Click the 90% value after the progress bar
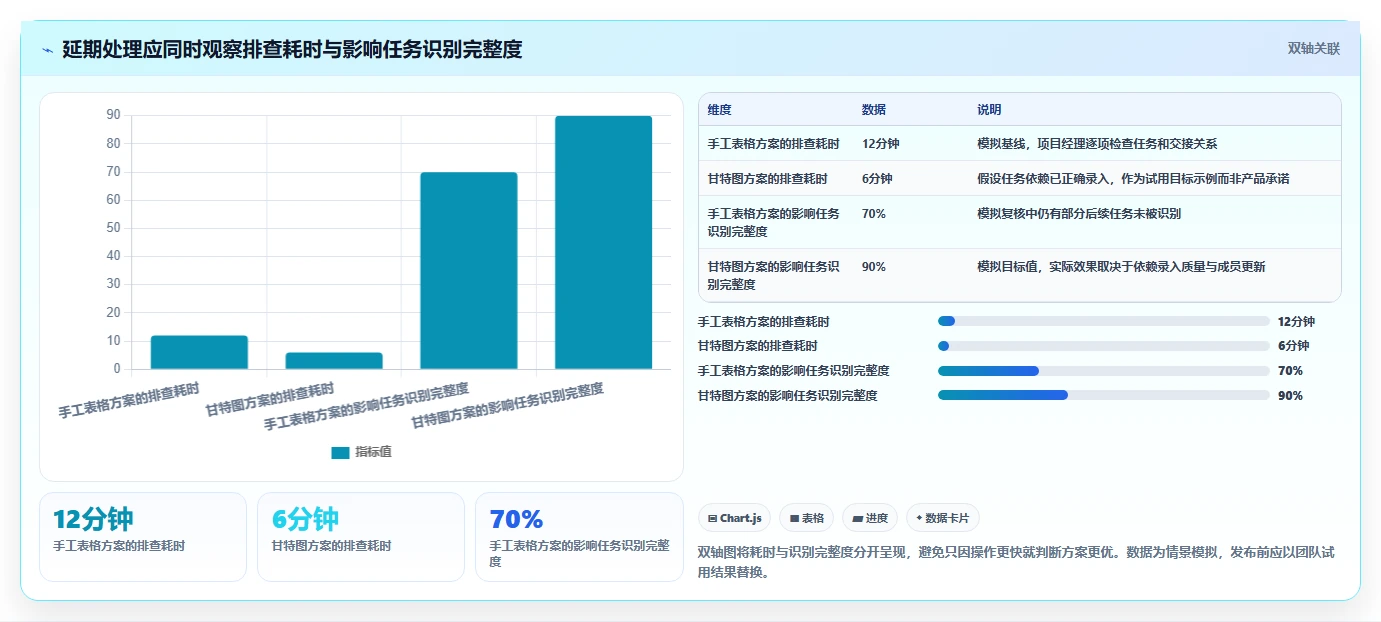Image resolution: width=1381 pixels, height=622 pixels. click(x=1290, y=395)
